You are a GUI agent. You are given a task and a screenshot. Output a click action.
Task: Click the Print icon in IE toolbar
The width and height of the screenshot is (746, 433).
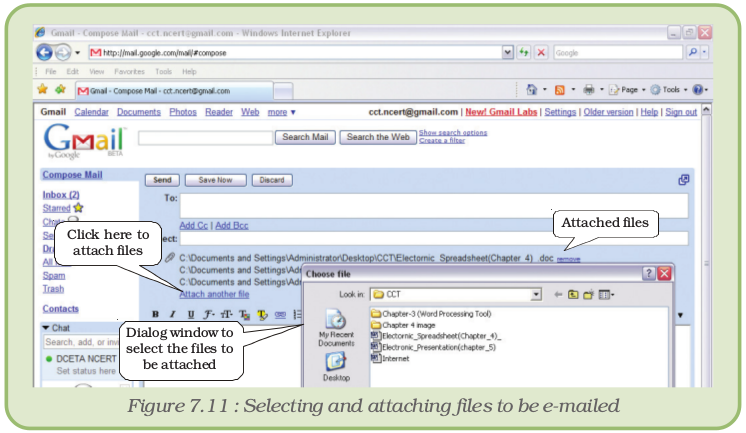(x=589, y=89)
